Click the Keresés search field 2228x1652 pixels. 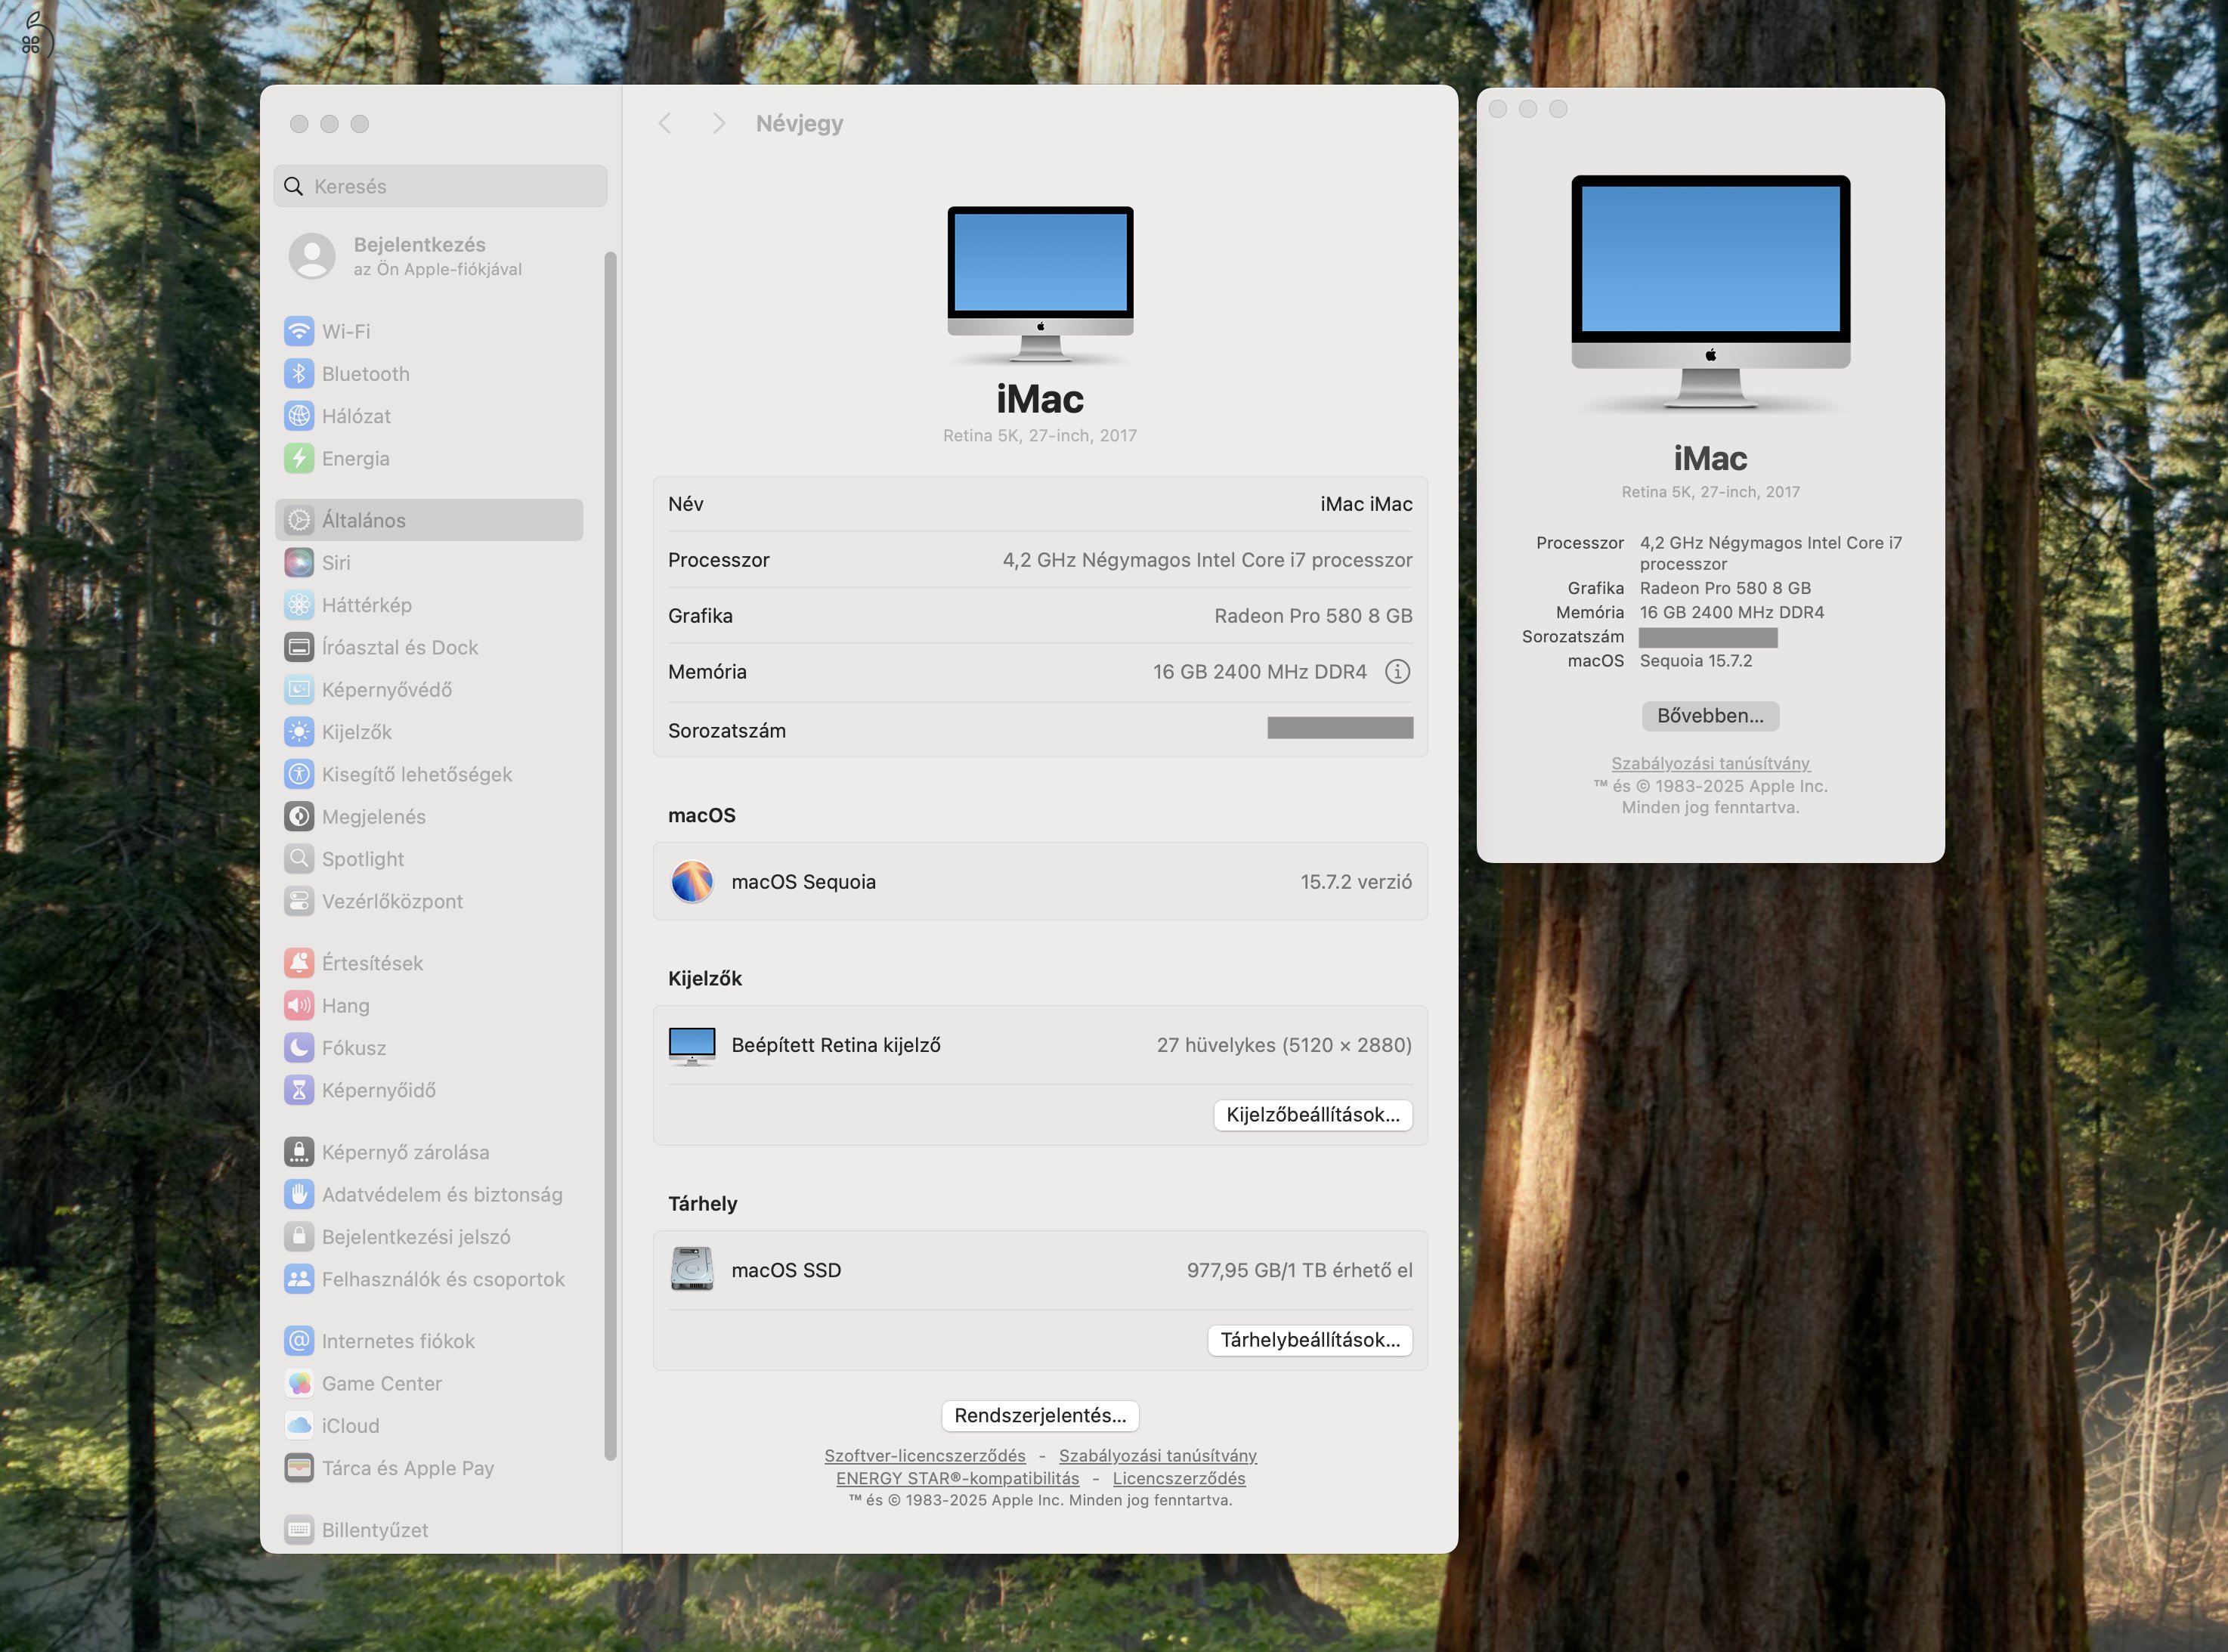click(440, 186)
